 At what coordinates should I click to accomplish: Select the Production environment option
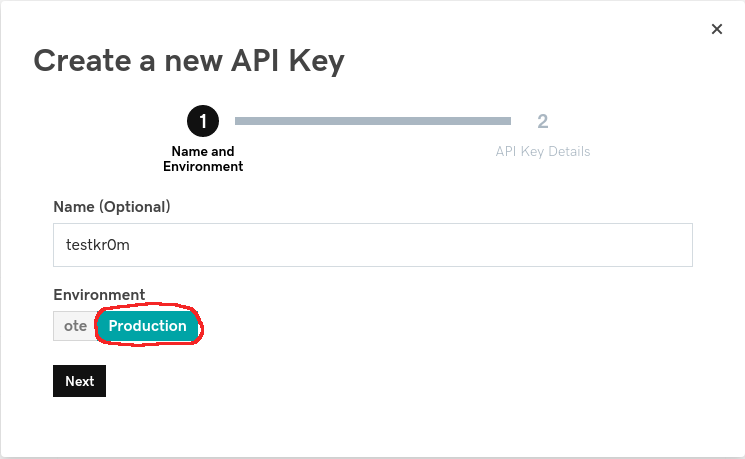[148, 326]
